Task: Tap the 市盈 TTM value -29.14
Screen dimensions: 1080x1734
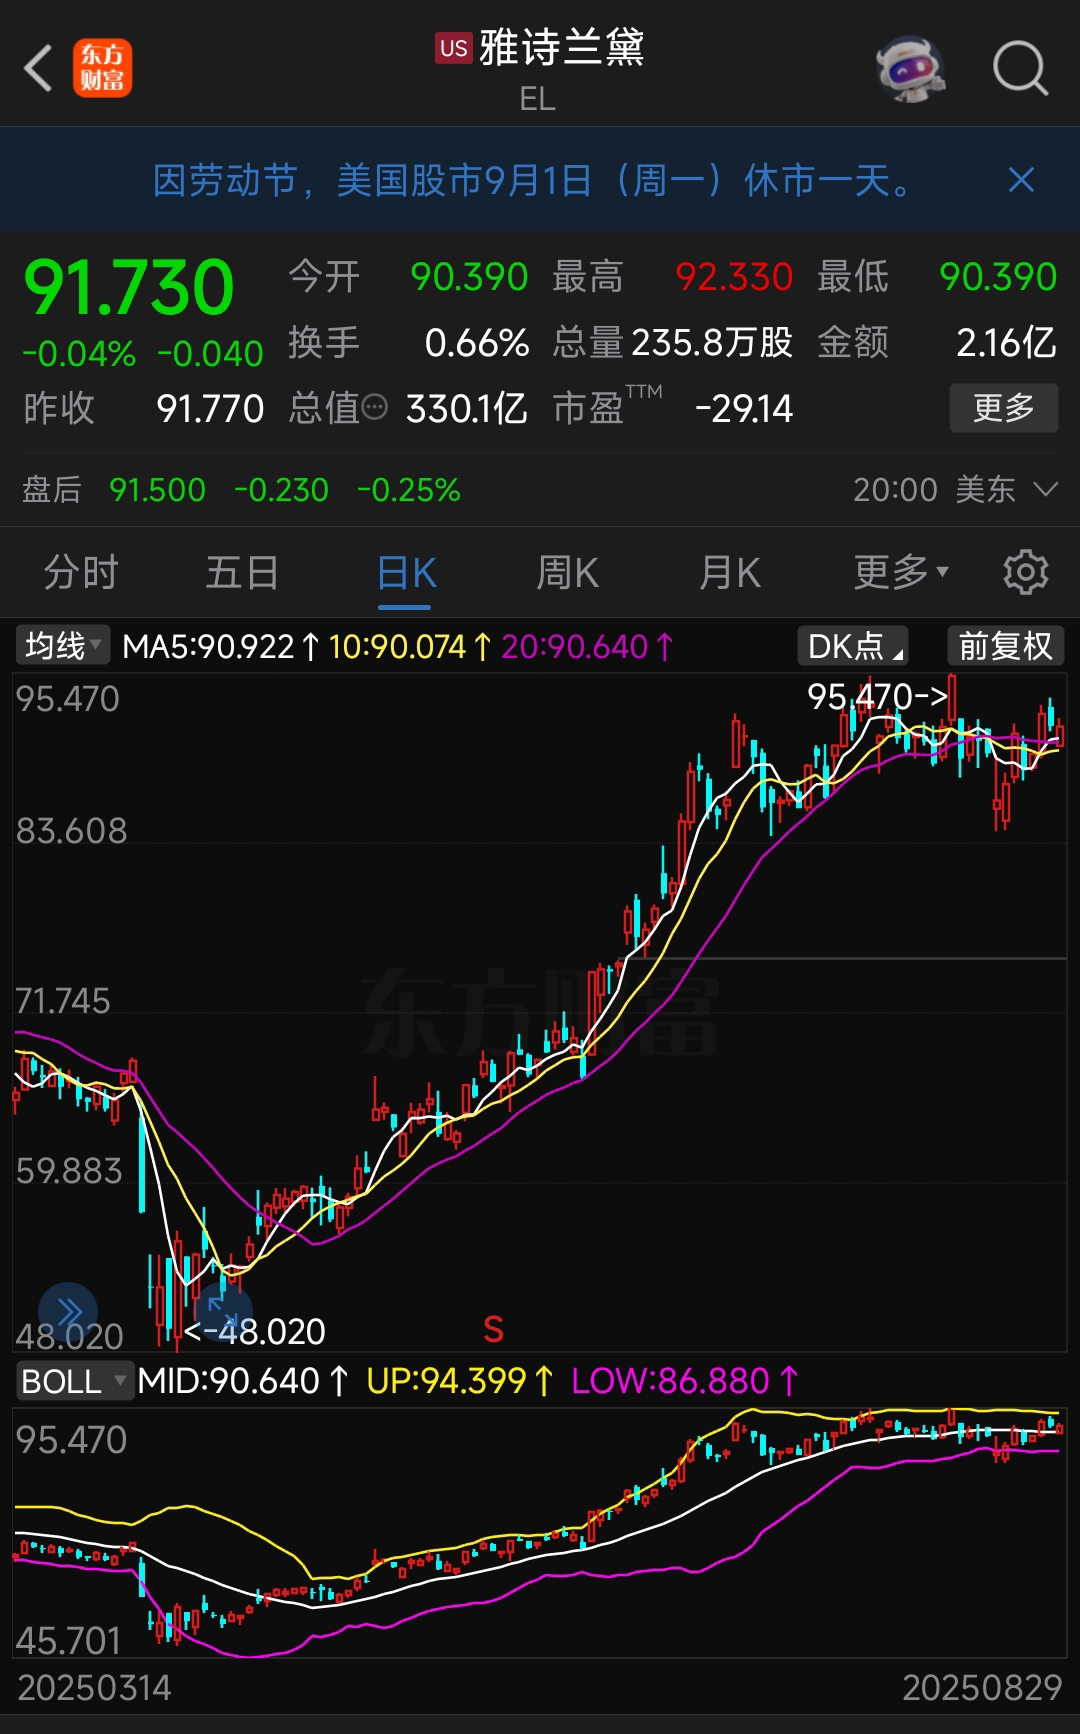Action: [x=743, y=408]
